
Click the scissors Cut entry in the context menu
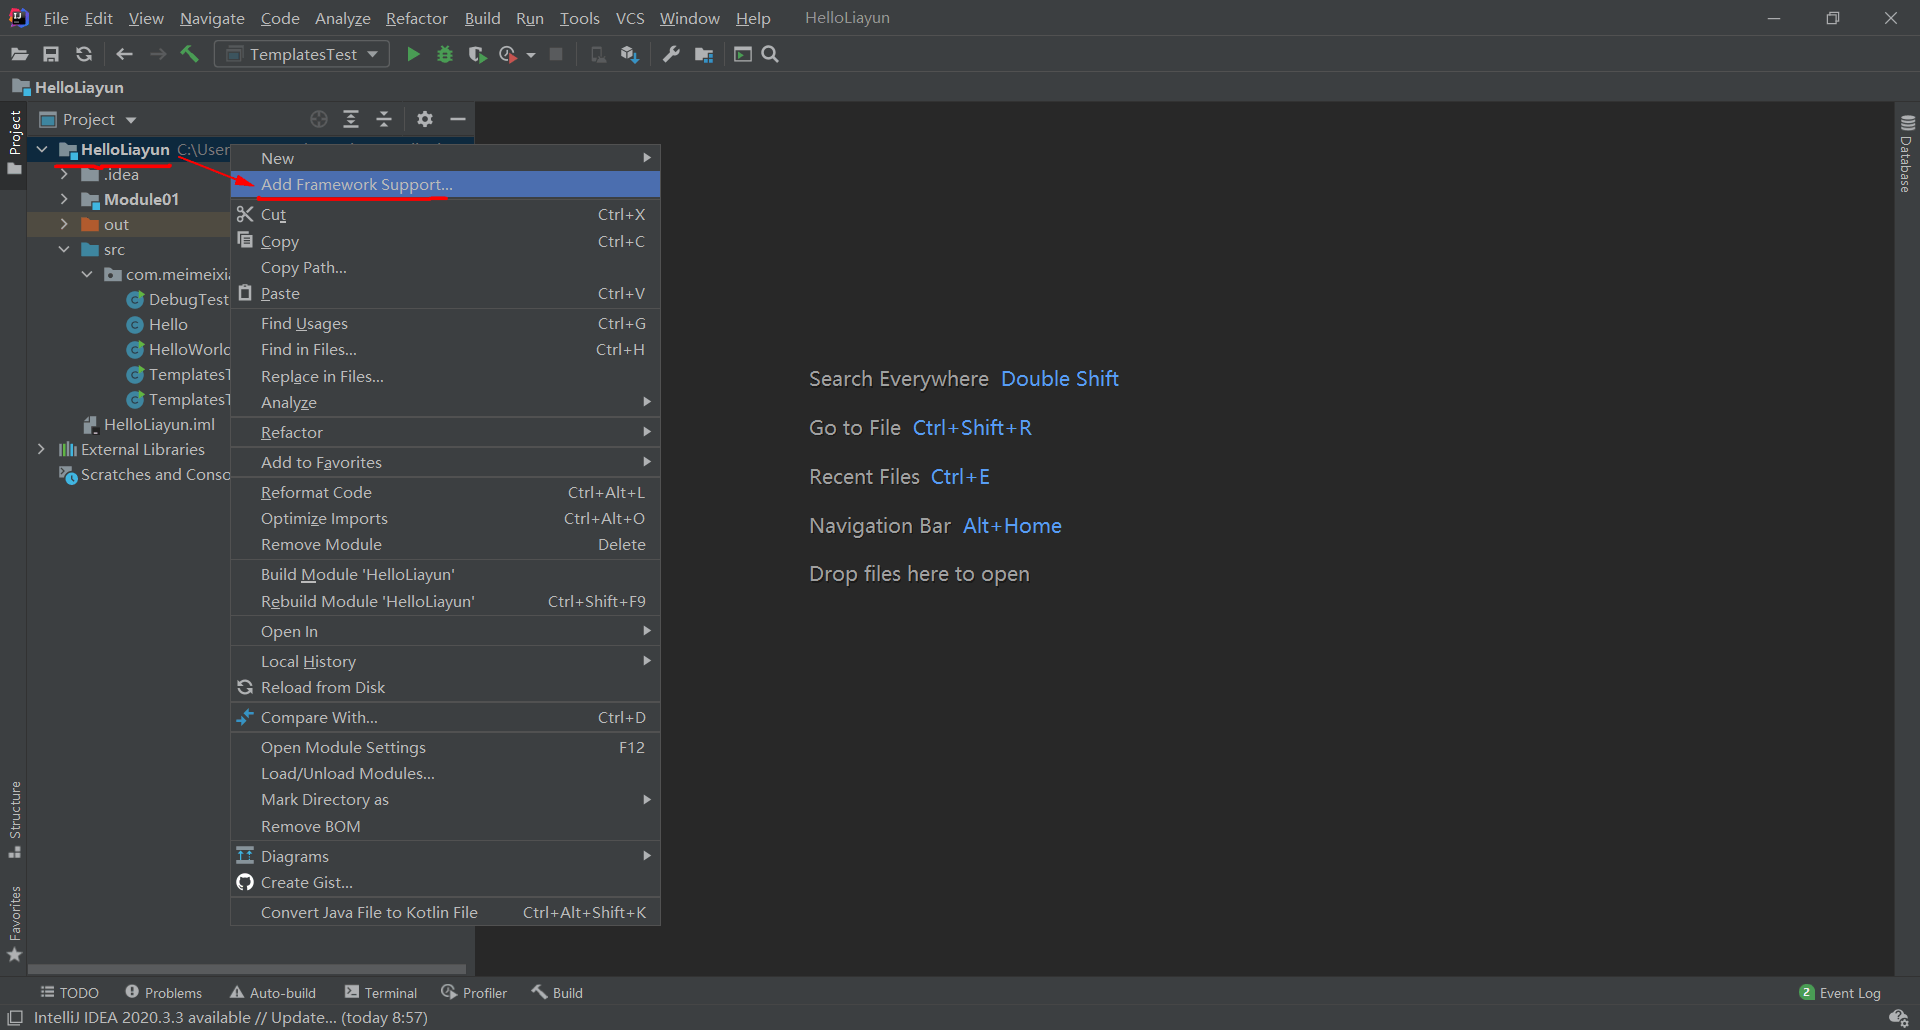coord(445,214)
